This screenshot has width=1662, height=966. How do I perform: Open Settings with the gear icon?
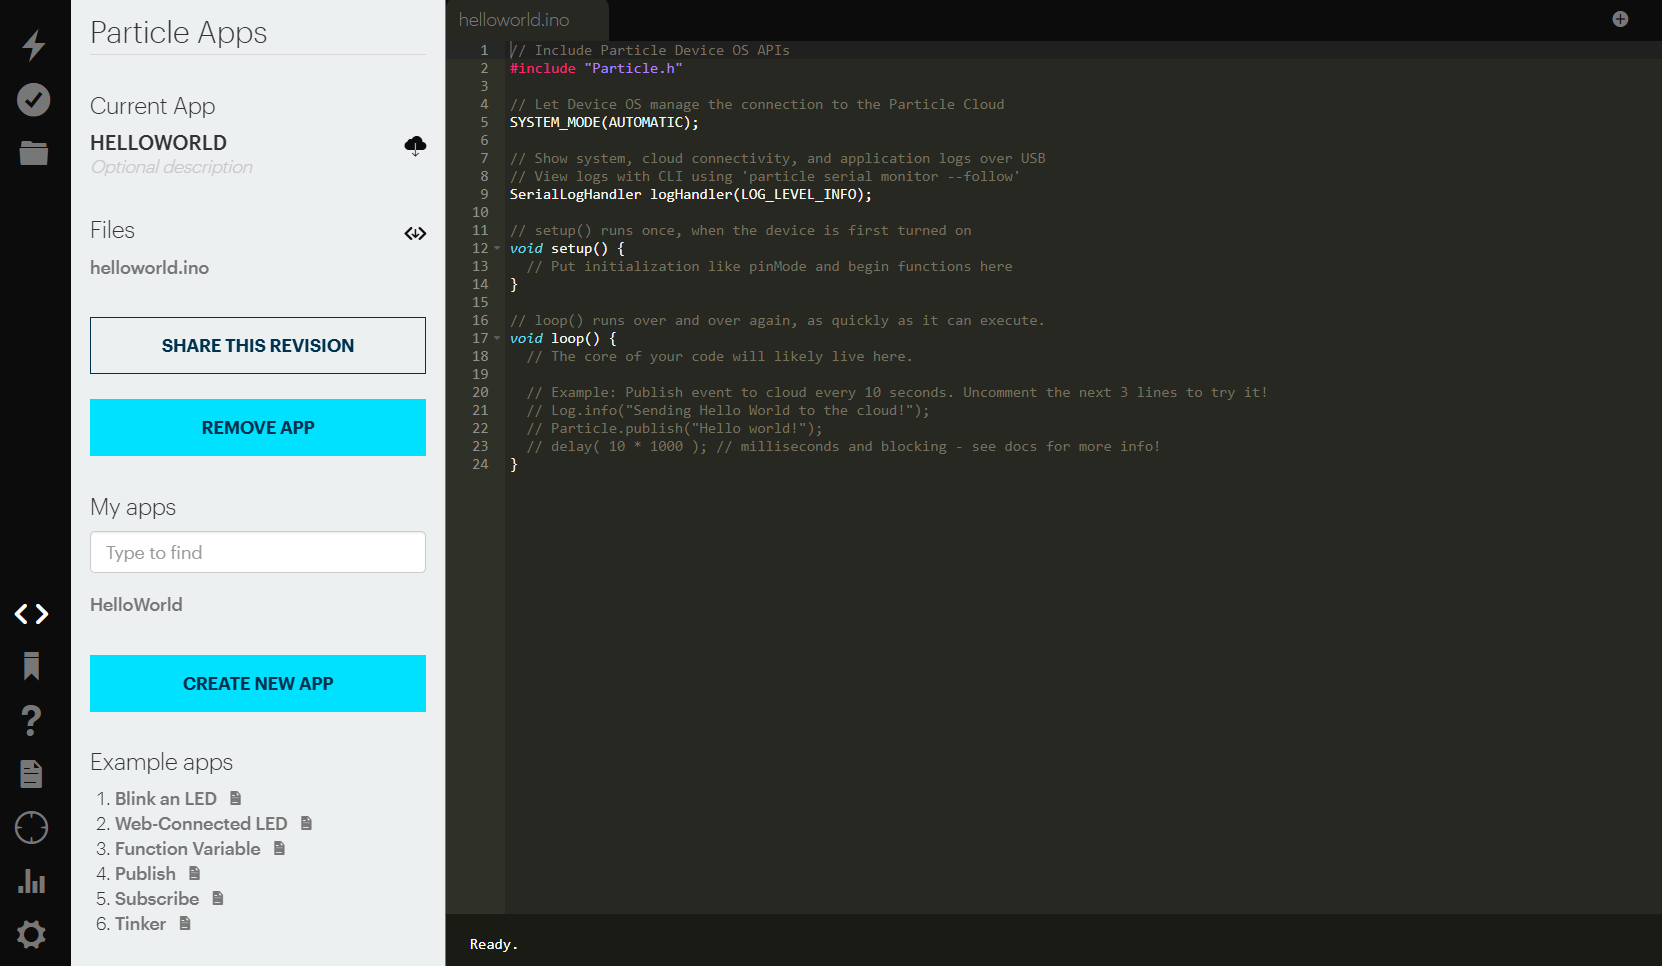click(31, 934)
